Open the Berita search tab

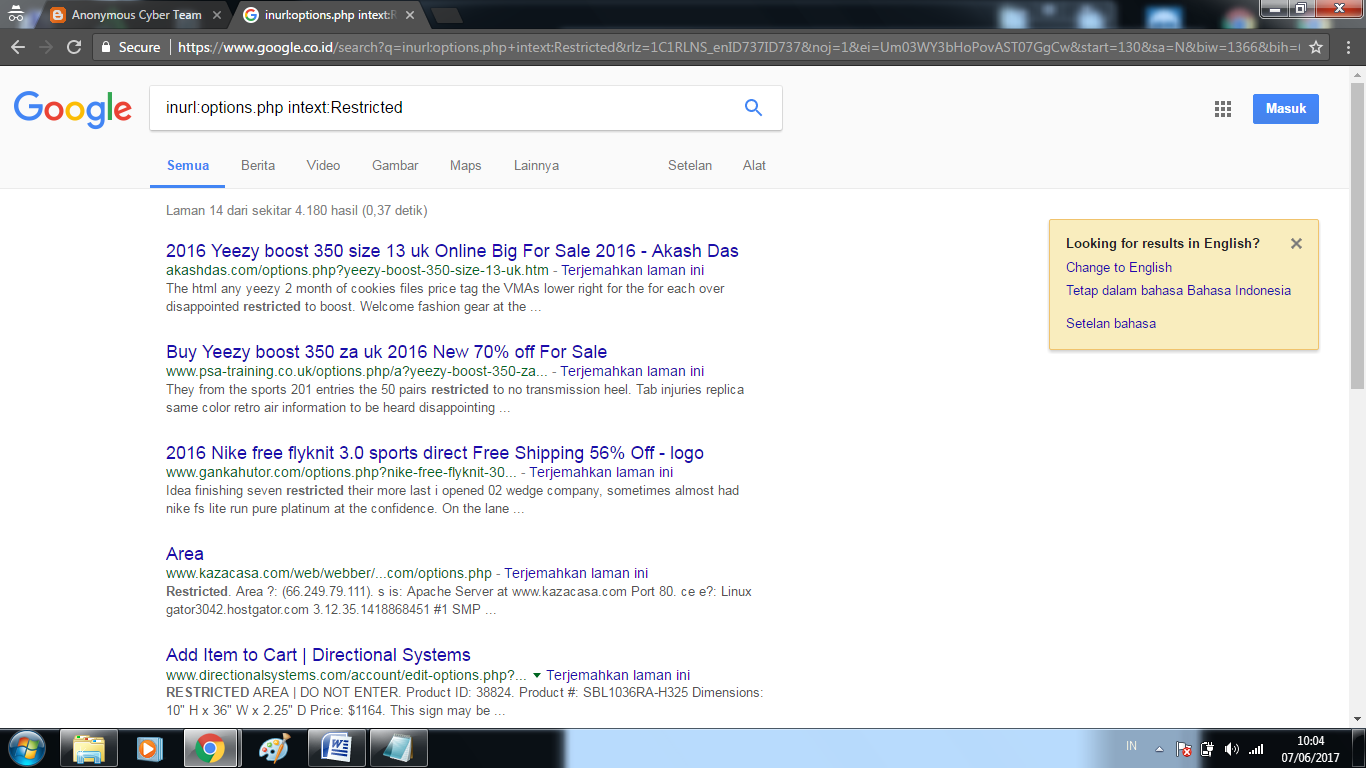click(258, 165)
